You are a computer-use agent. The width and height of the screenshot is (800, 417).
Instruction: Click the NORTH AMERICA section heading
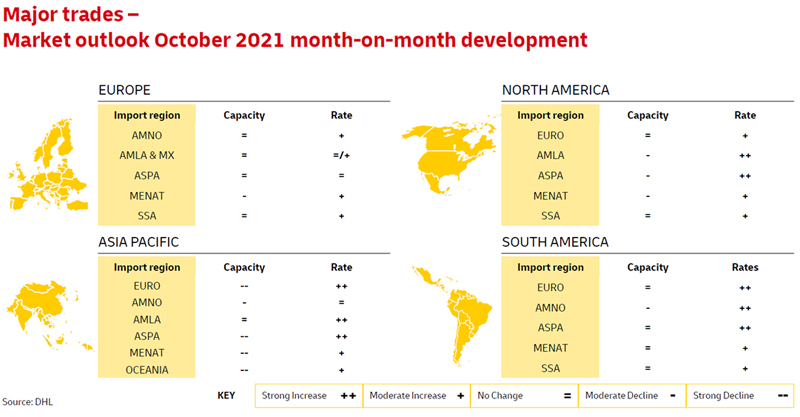tap(555, 91)
